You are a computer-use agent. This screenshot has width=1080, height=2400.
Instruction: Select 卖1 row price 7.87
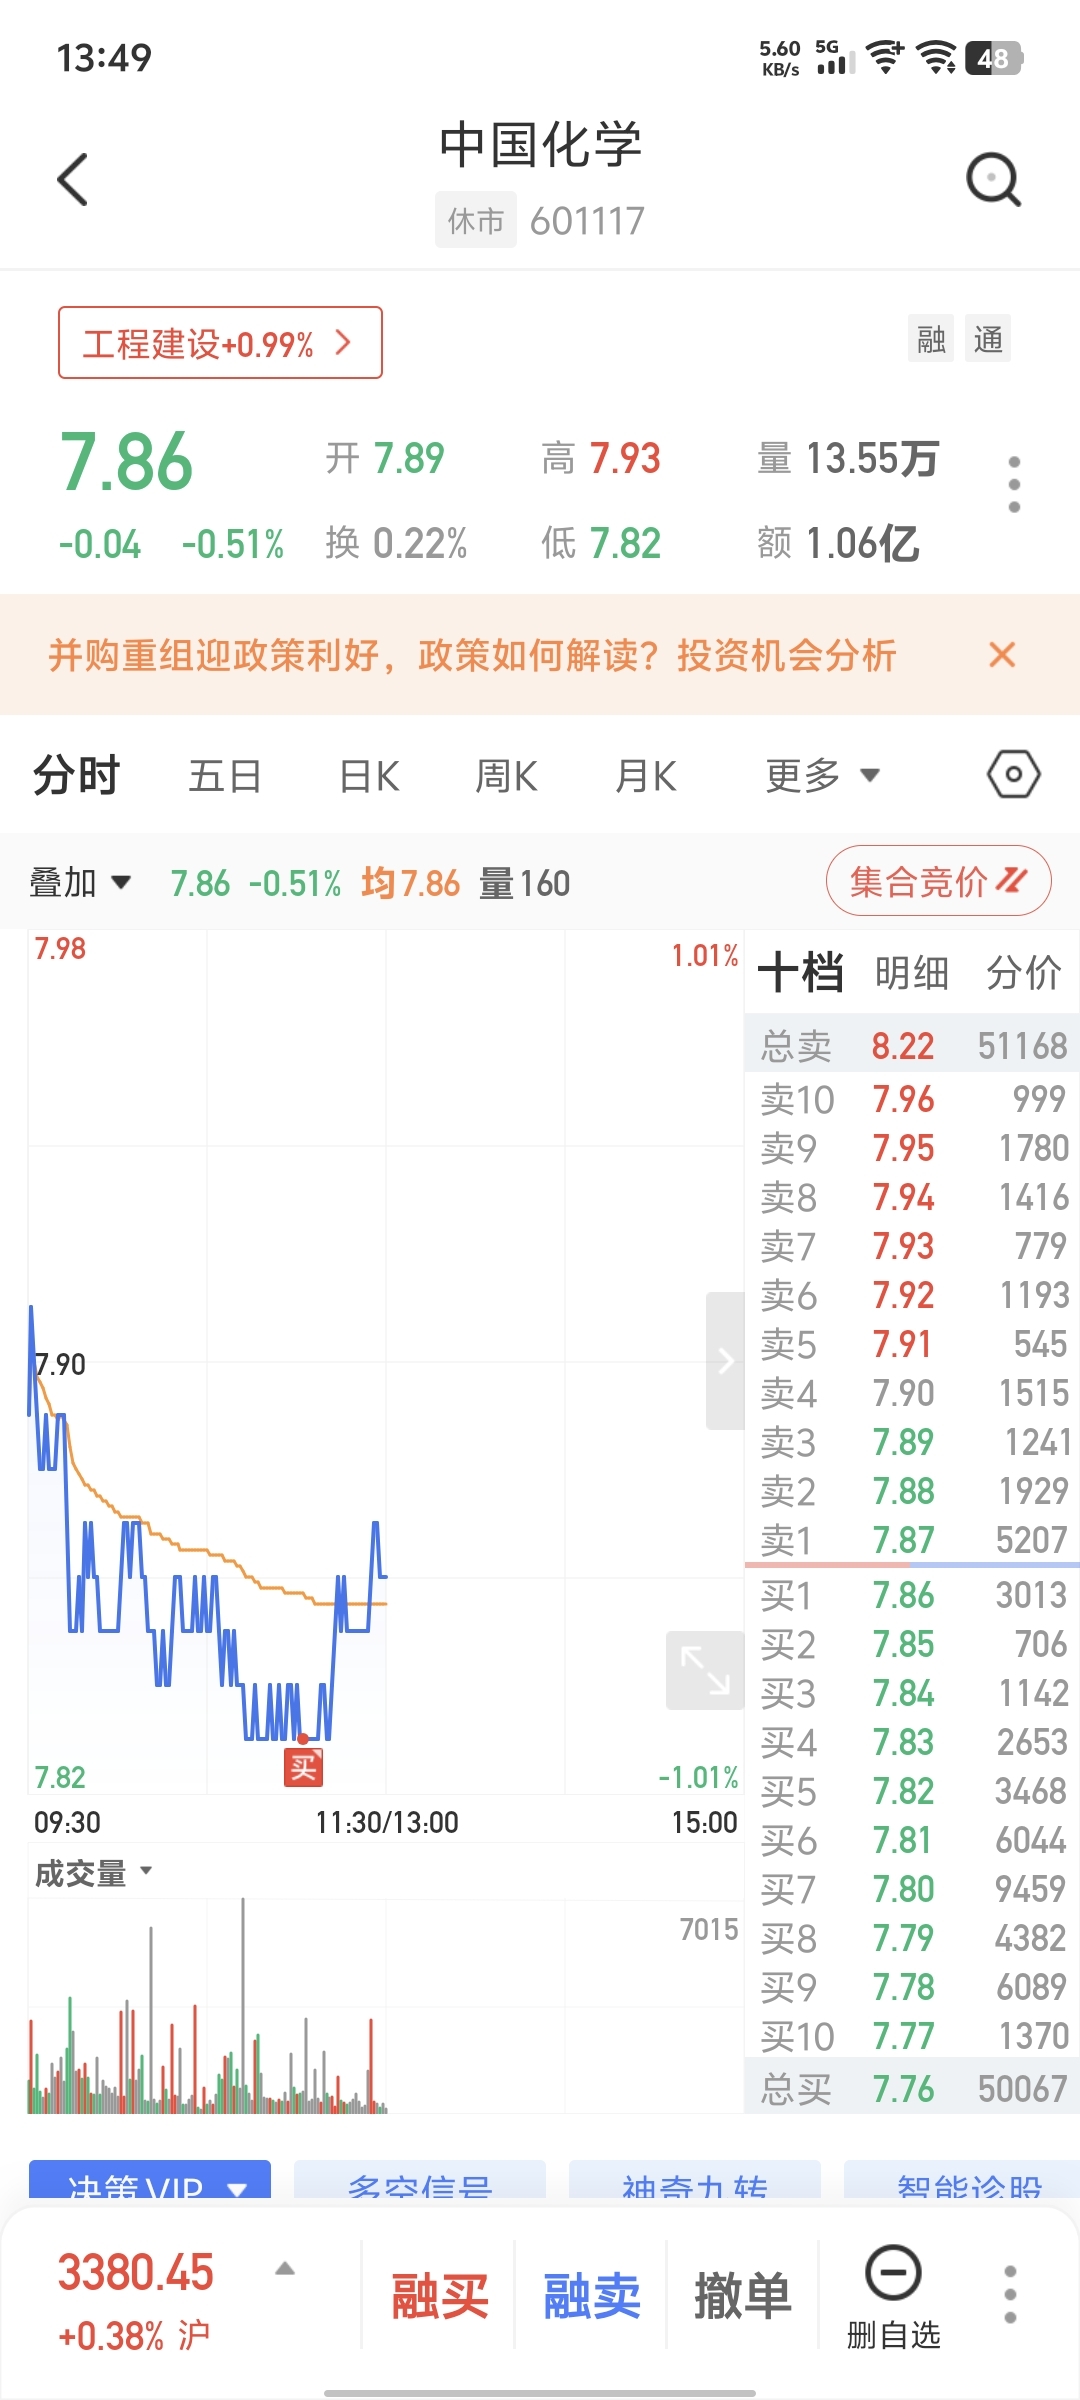912,1540
